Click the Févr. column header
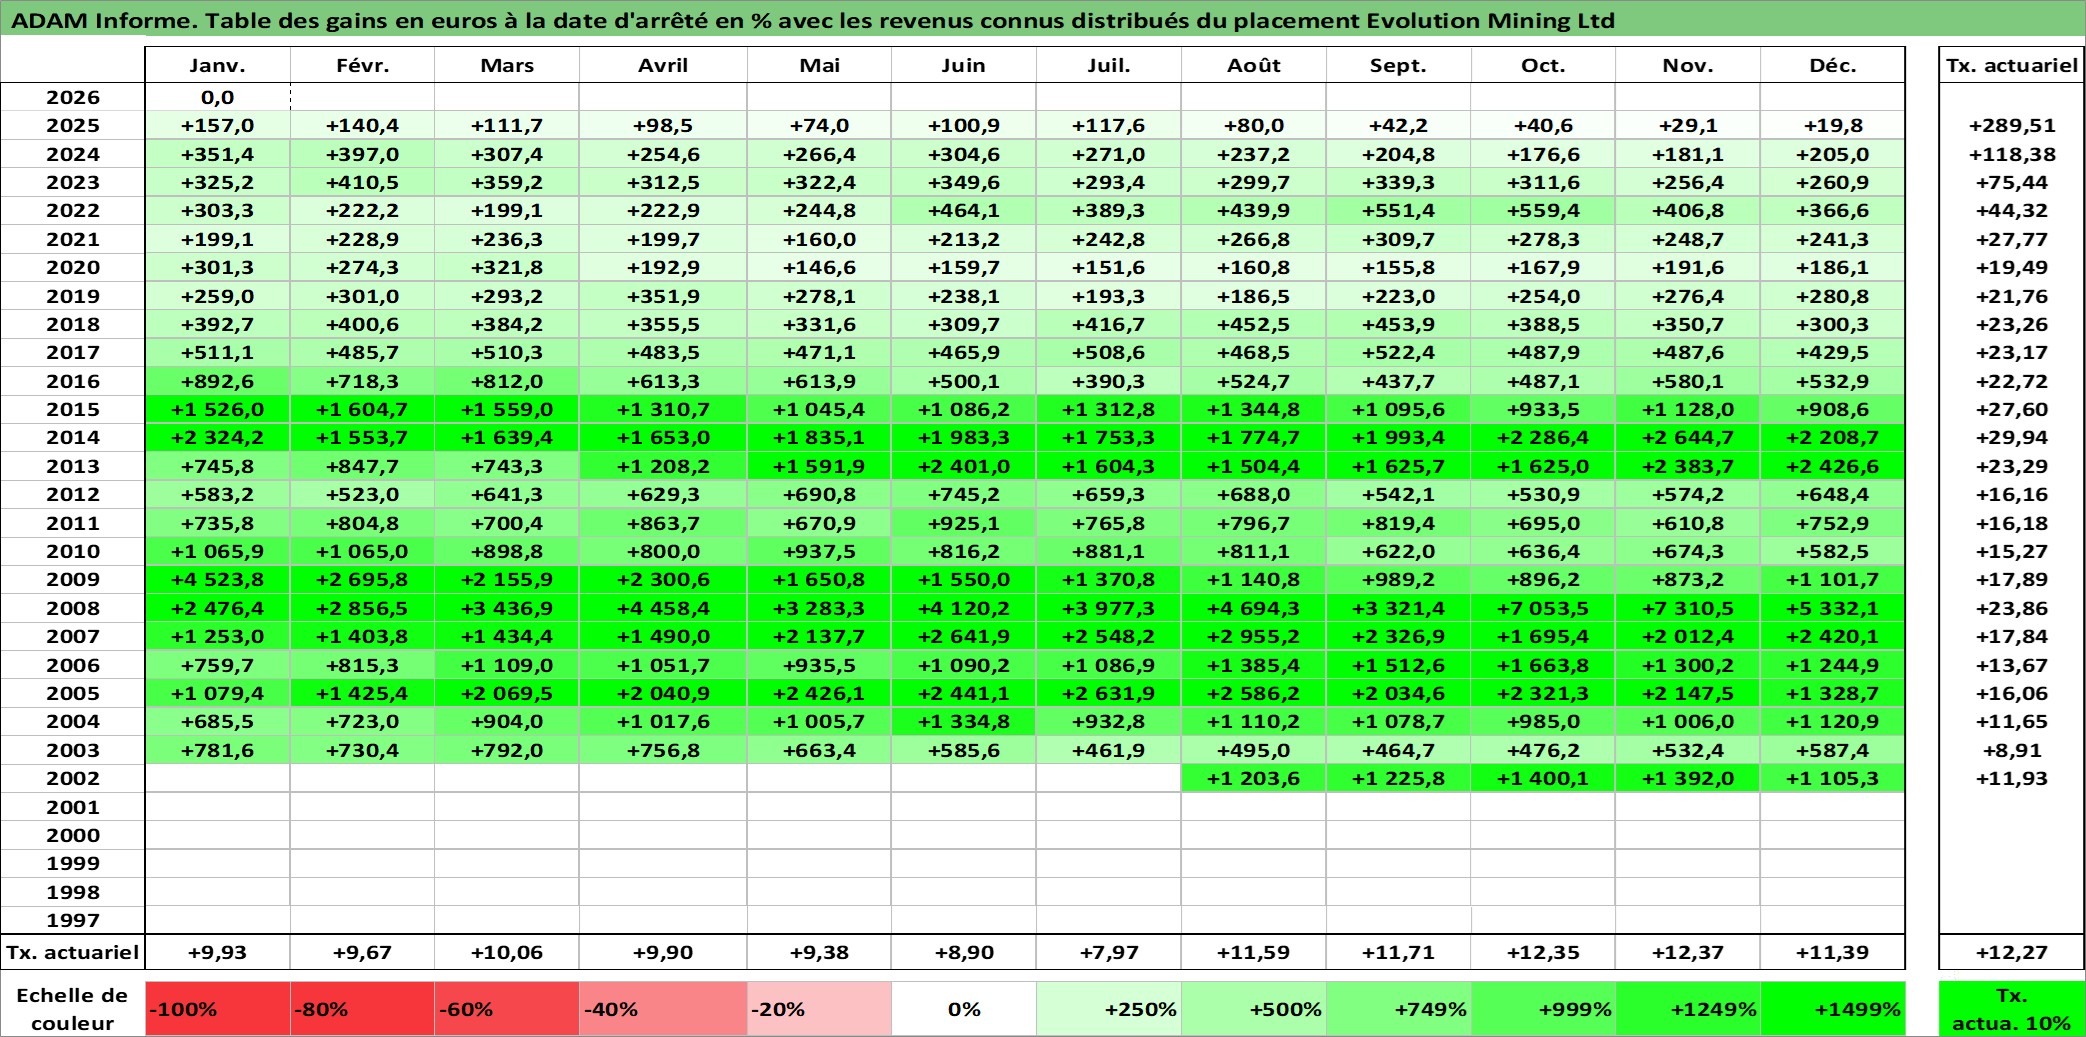 click(x=362, y=65)
